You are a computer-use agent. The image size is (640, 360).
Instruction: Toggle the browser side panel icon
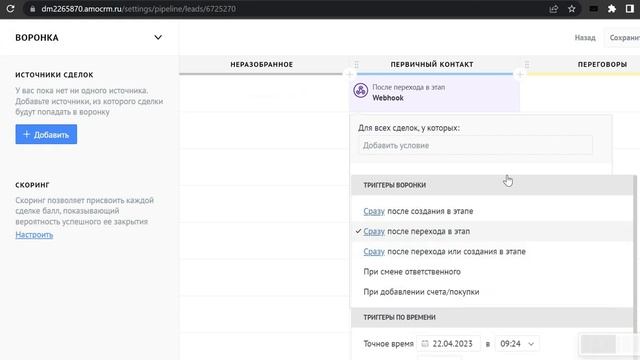point(629,9)
